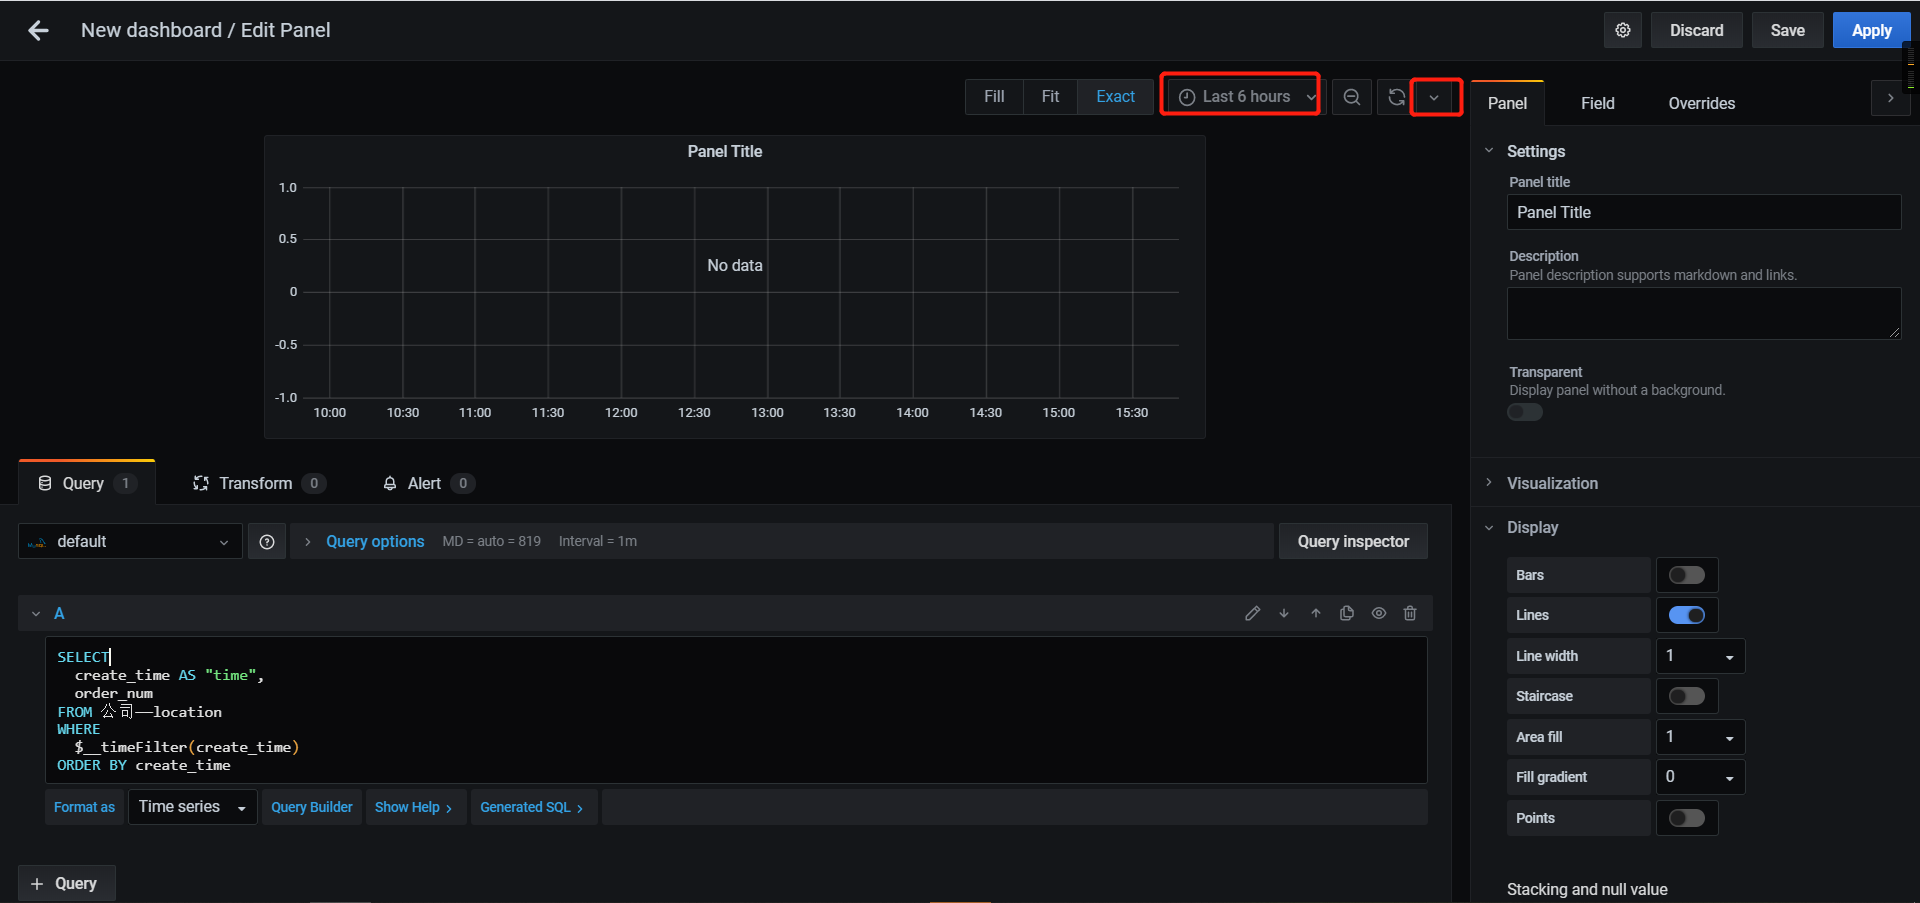Open the auto-refresh interval dropdown

pos(1435,96)
